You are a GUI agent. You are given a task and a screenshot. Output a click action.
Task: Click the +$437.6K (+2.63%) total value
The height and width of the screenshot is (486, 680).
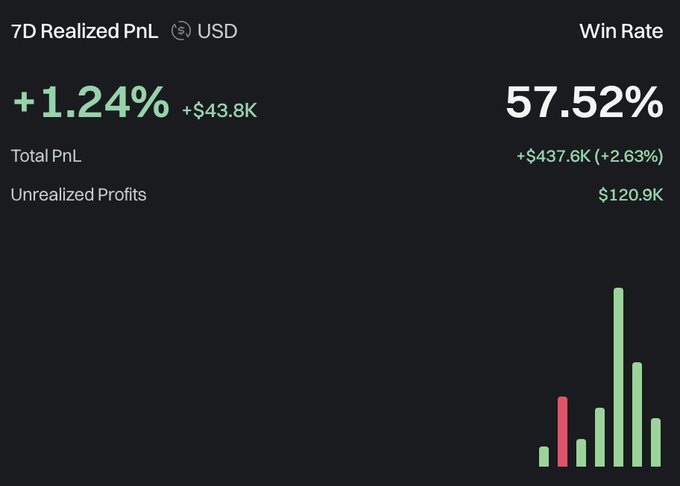[x=590, y=156]
